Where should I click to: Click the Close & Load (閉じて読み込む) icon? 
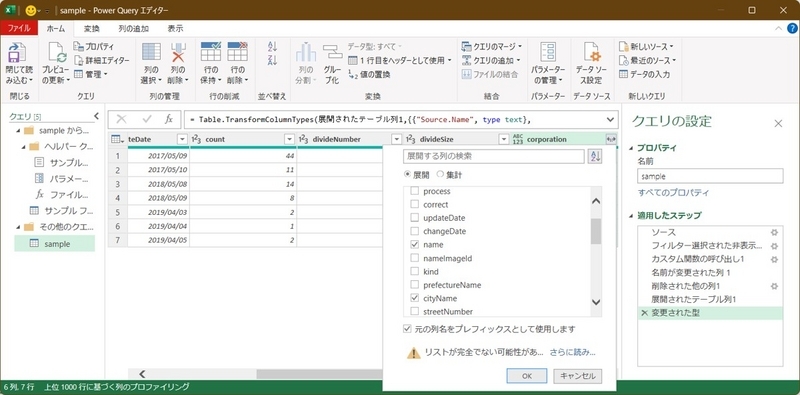(18, 53)
